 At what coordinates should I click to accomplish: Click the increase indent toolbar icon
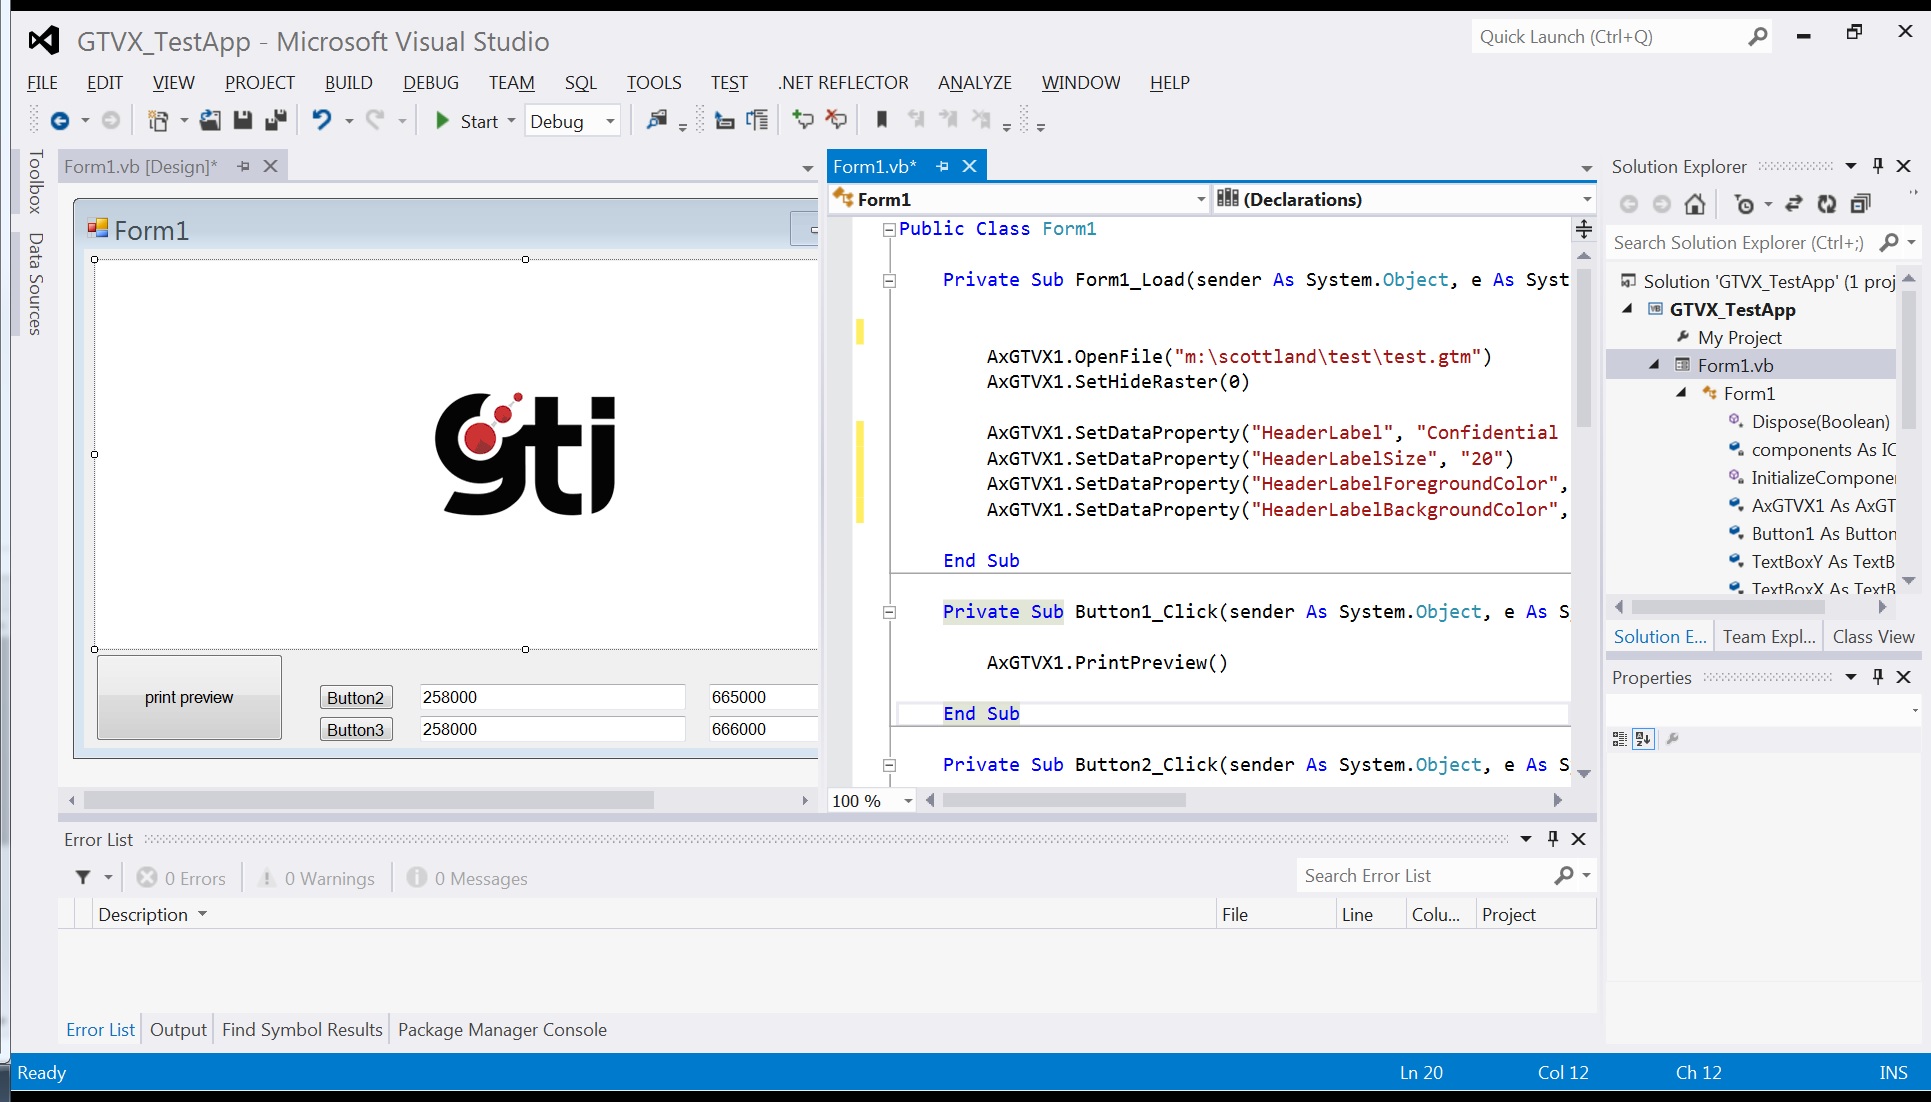(x=758, y=121)
